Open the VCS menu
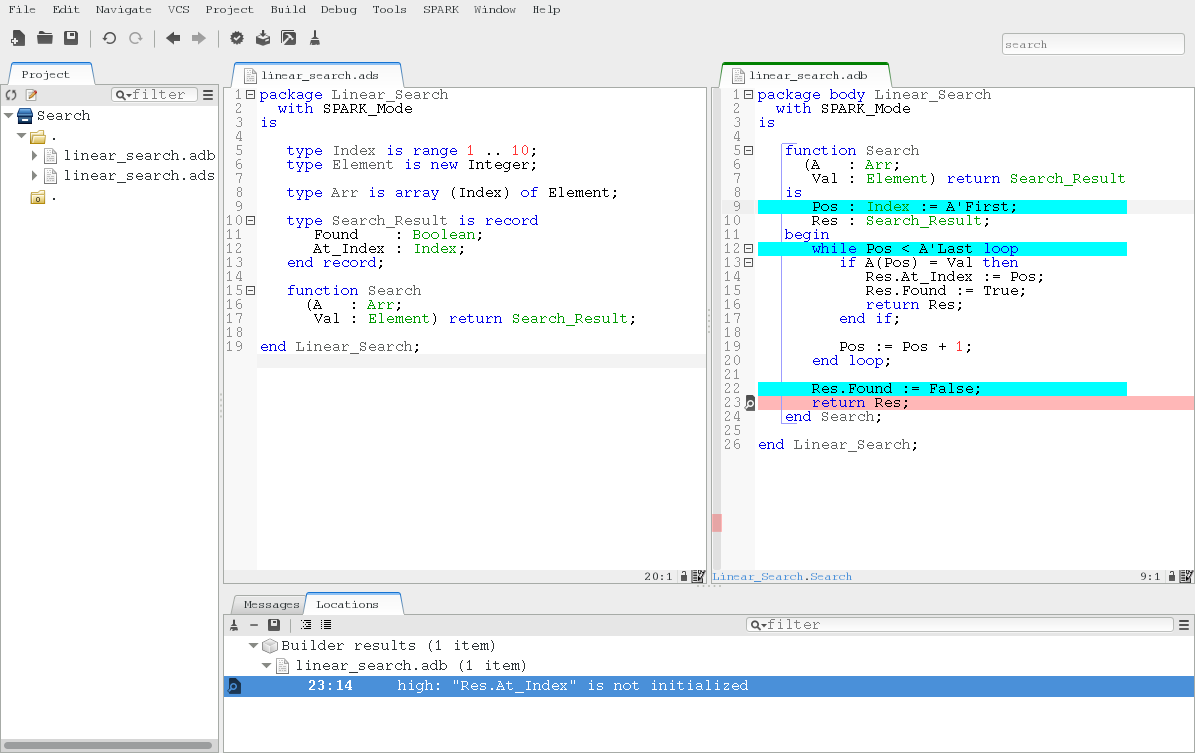 178,9
